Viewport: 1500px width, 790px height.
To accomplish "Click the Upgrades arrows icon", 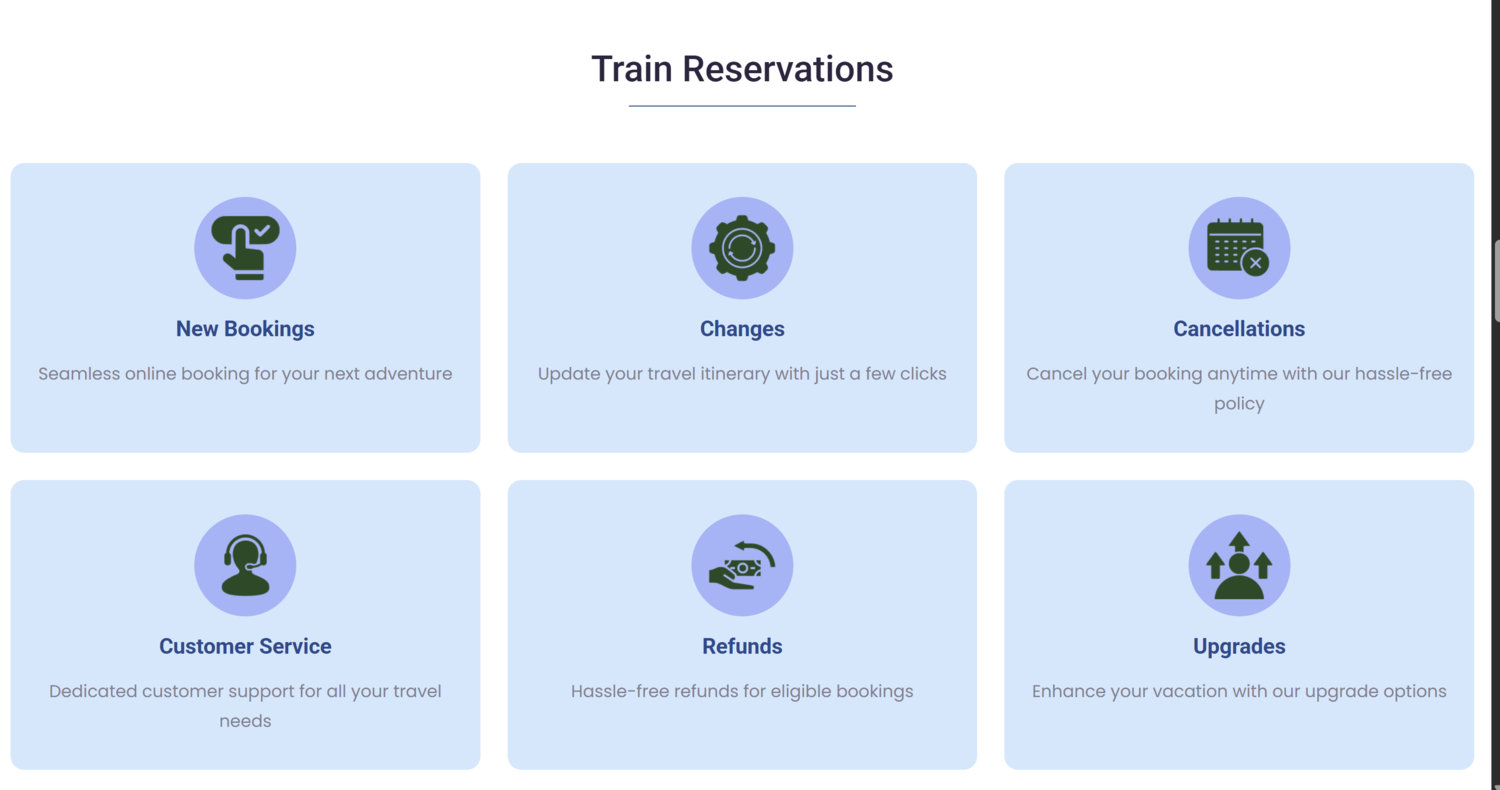I will click(x=1239, y=565).
